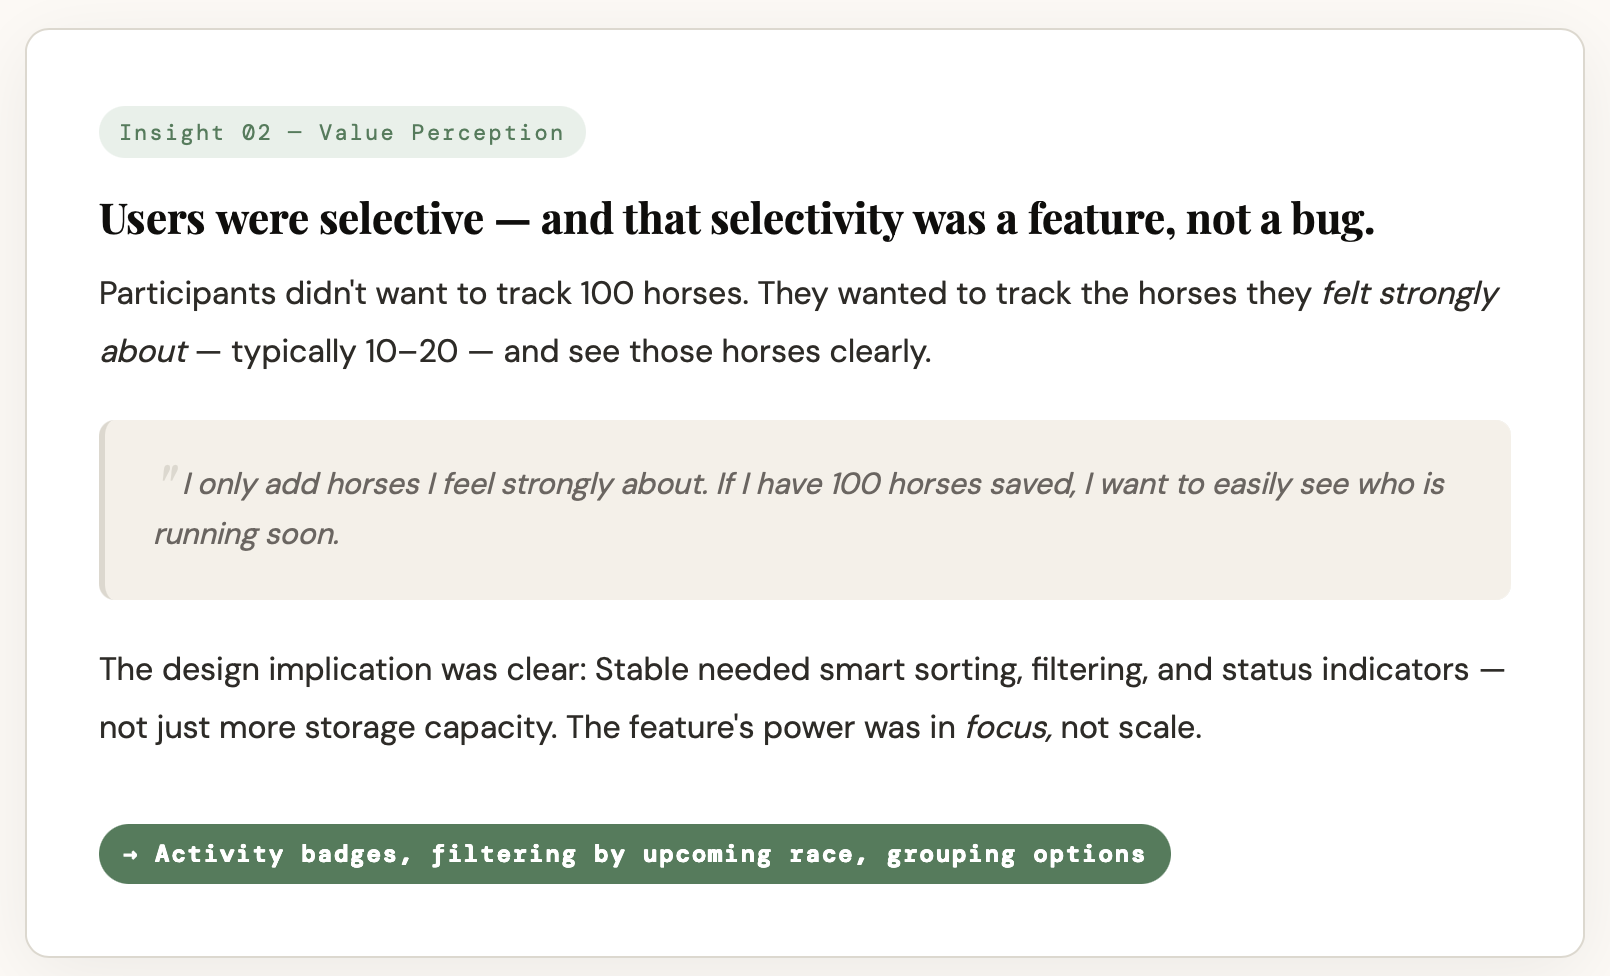Click the italic word 'focus'
Screen dimensions: 1610x976
coord(1007,727)
